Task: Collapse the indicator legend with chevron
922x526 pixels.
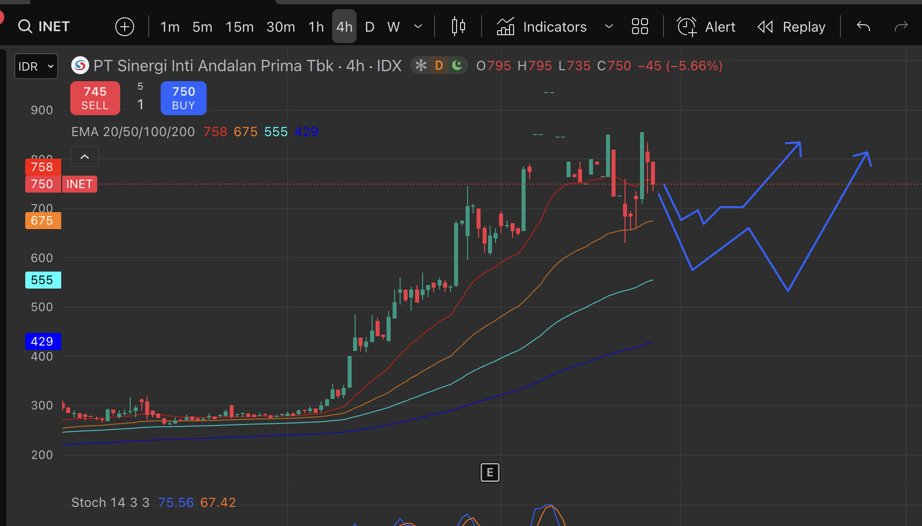Action: pyautogui.click(x=85, y=157)
